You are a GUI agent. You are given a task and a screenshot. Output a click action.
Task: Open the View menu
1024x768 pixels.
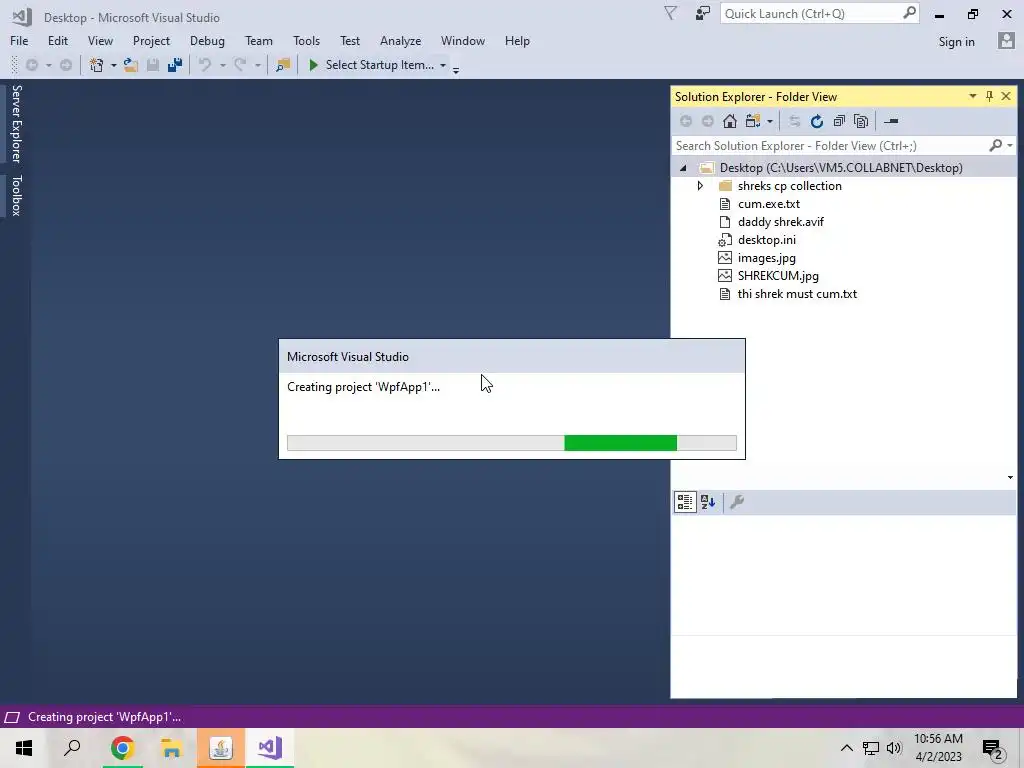pyautogui.click(x=100, y=40)
